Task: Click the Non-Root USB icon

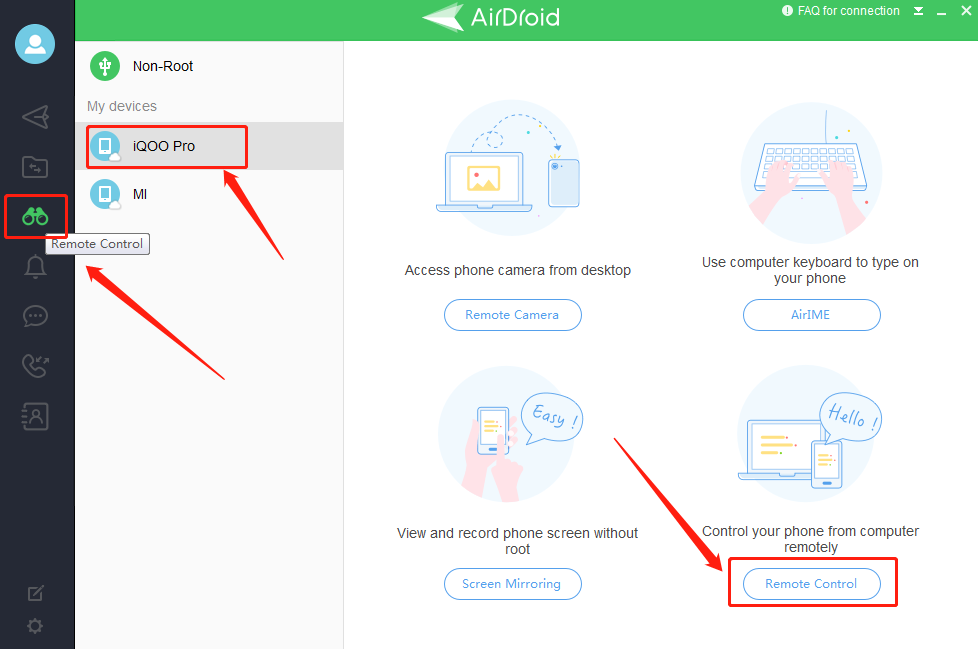Action: (105, 65)
